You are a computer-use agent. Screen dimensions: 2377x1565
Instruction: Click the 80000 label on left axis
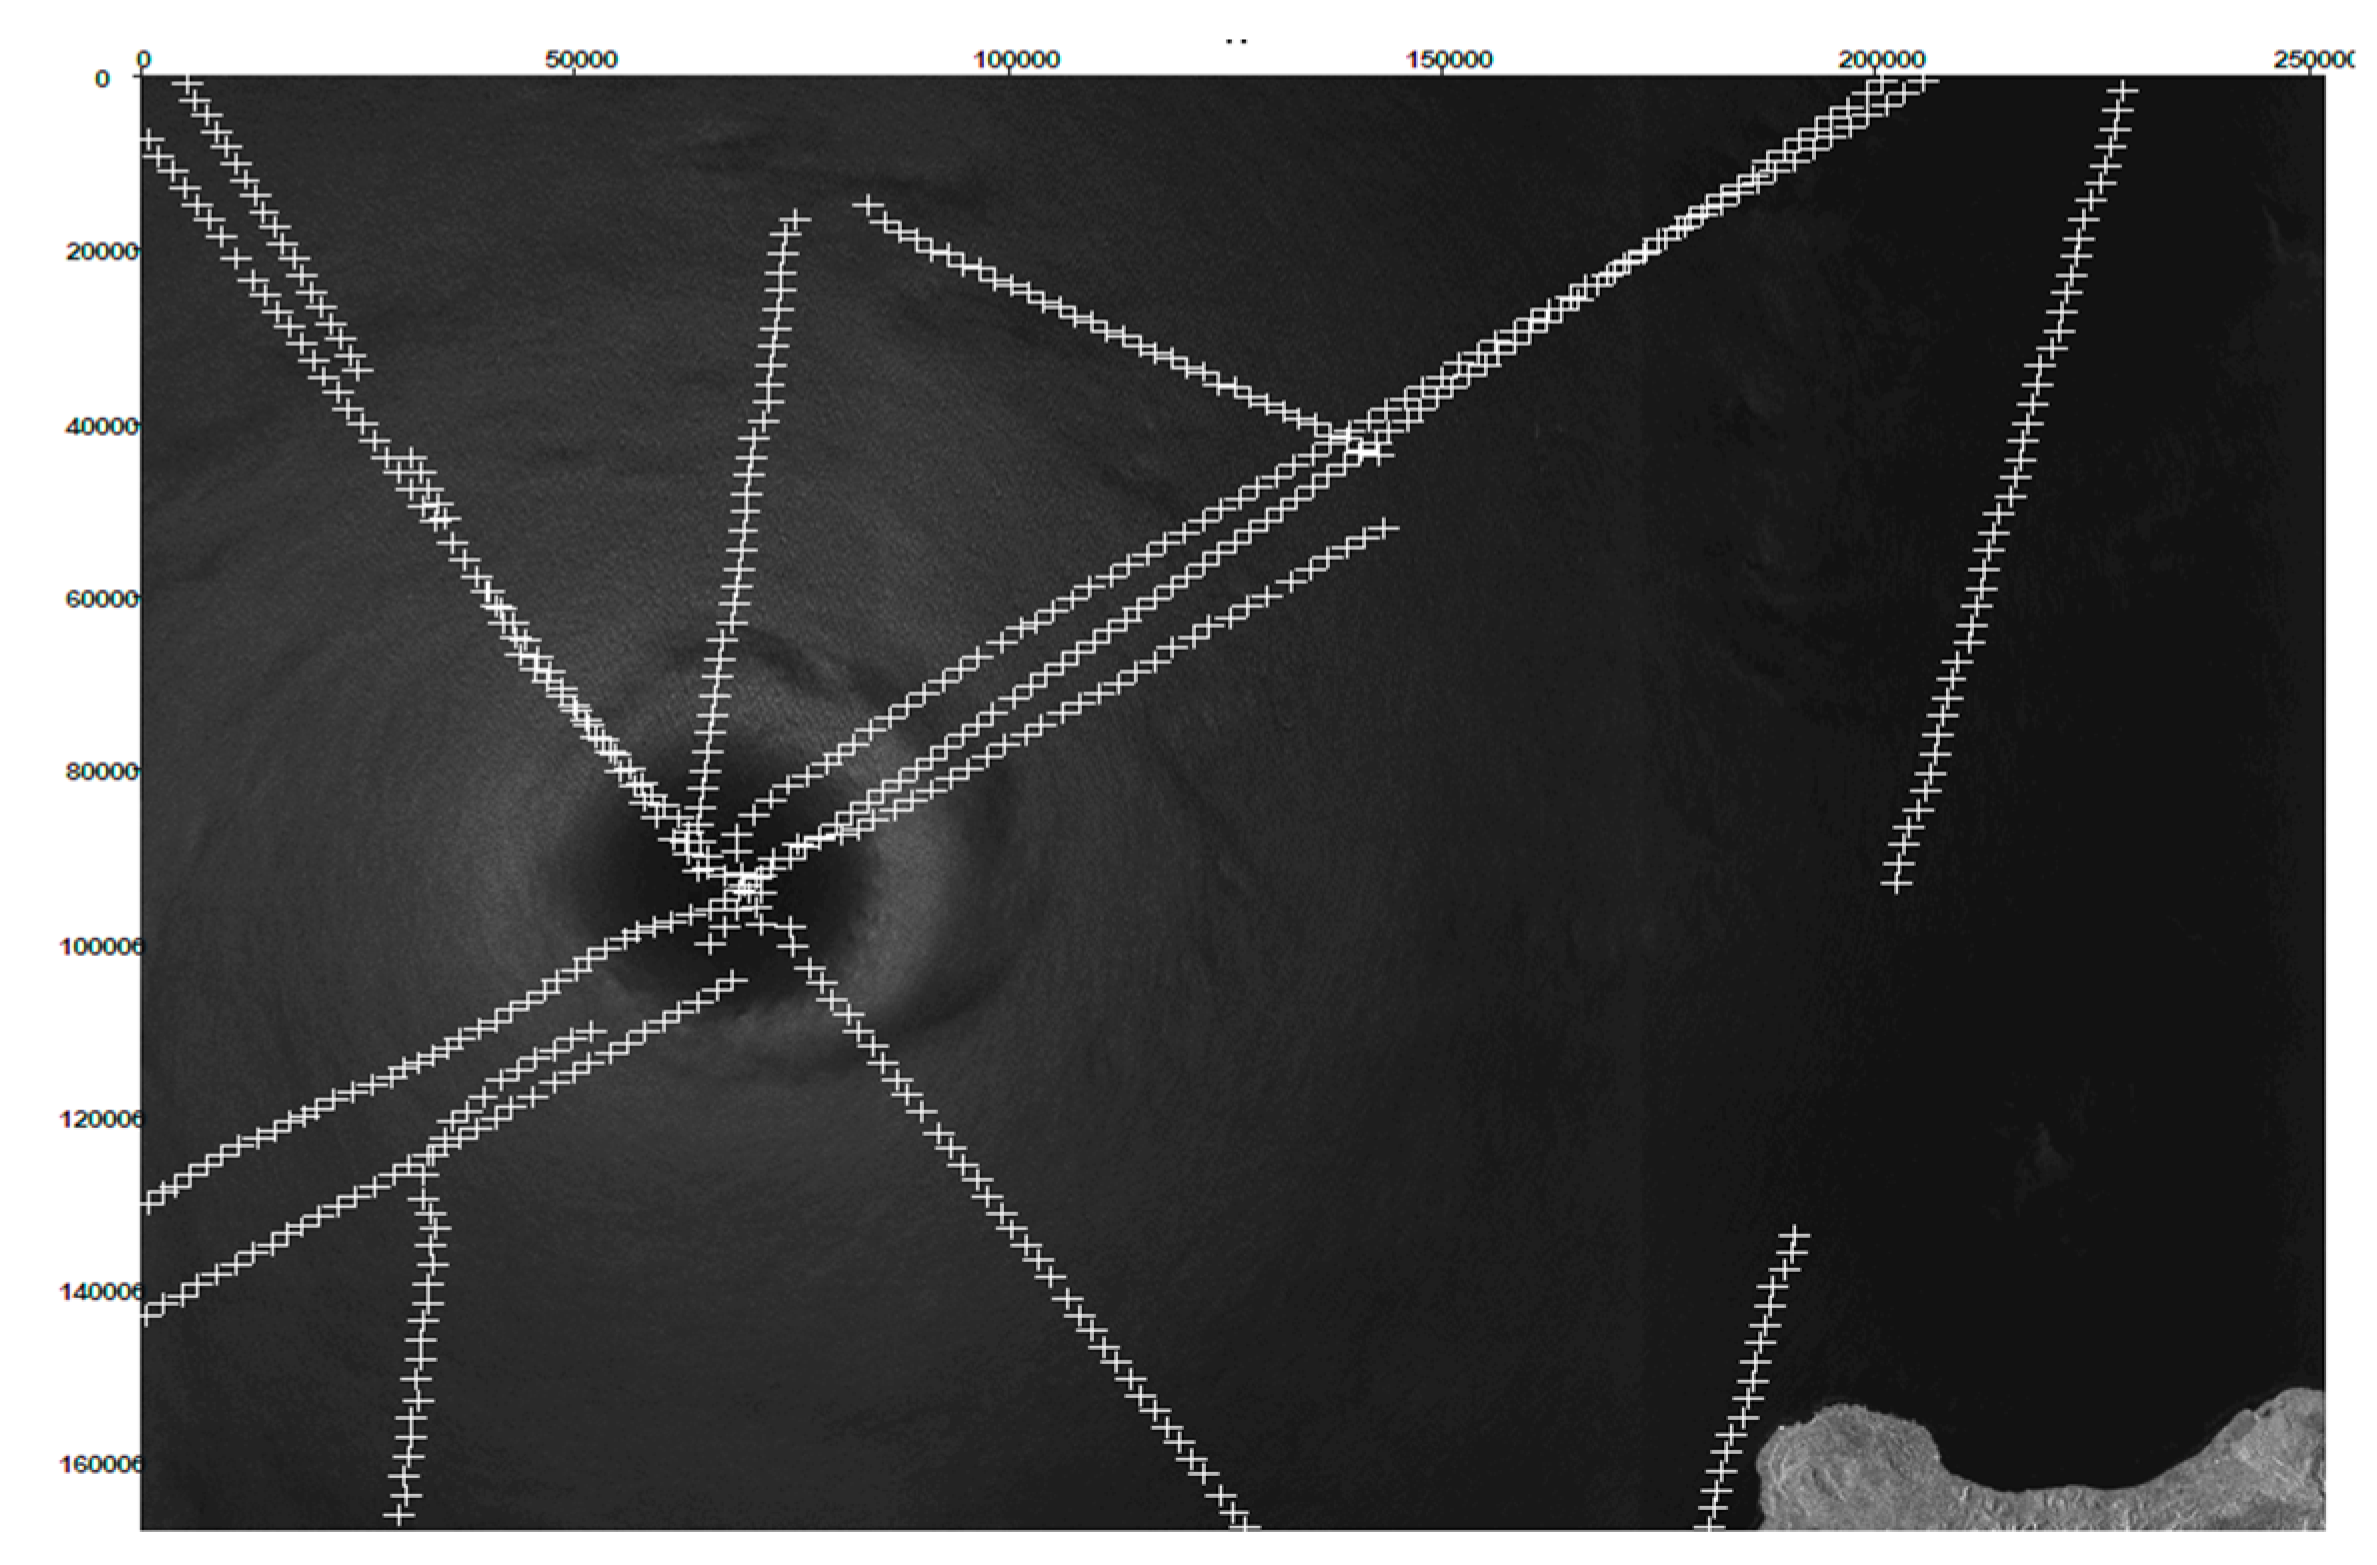[102, 771]
